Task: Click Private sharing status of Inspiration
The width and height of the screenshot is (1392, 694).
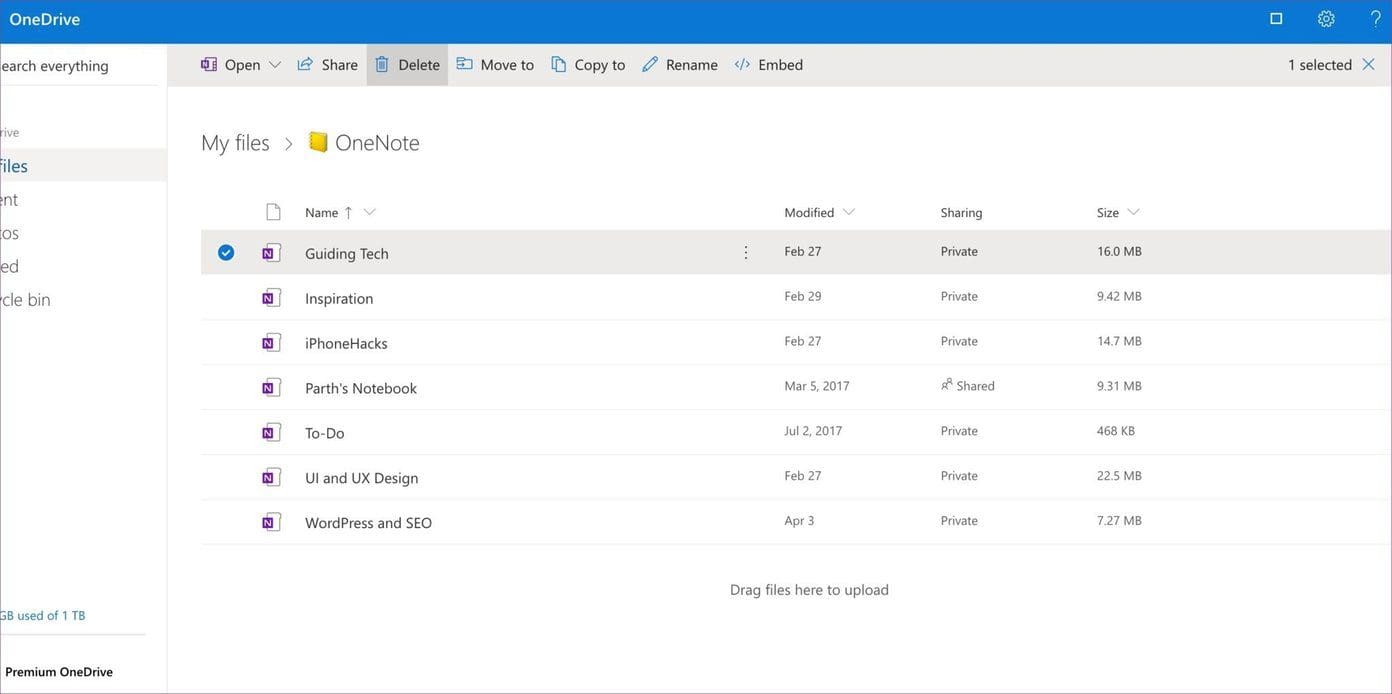Action: (959, 296)
